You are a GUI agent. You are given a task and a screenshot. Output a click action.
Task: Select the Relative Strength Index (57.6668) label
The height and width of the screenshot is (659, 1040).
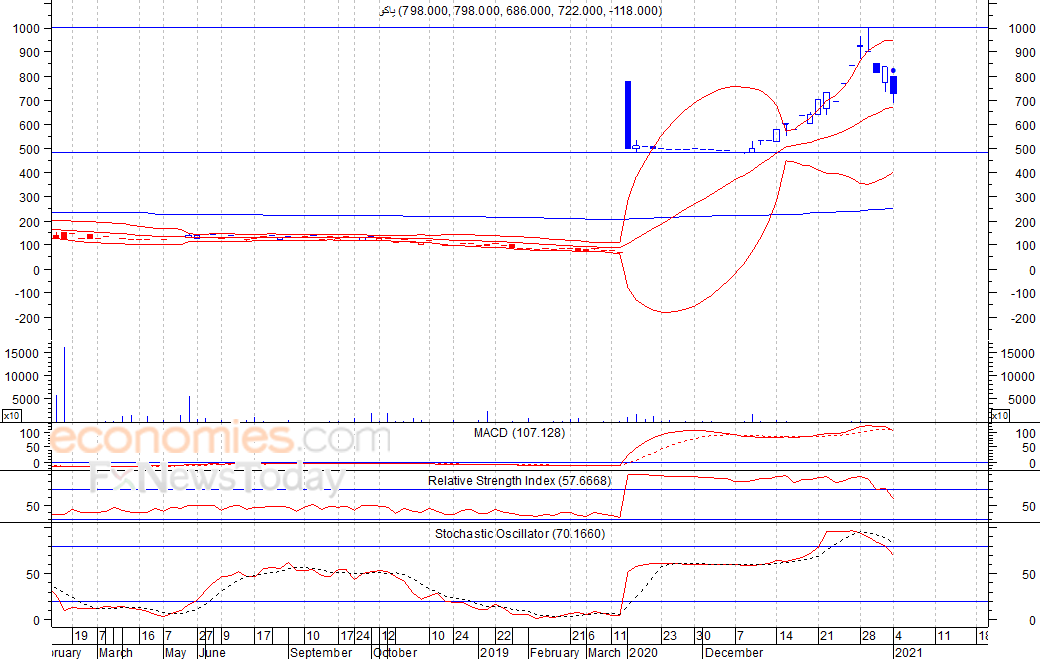pos(519,481)
